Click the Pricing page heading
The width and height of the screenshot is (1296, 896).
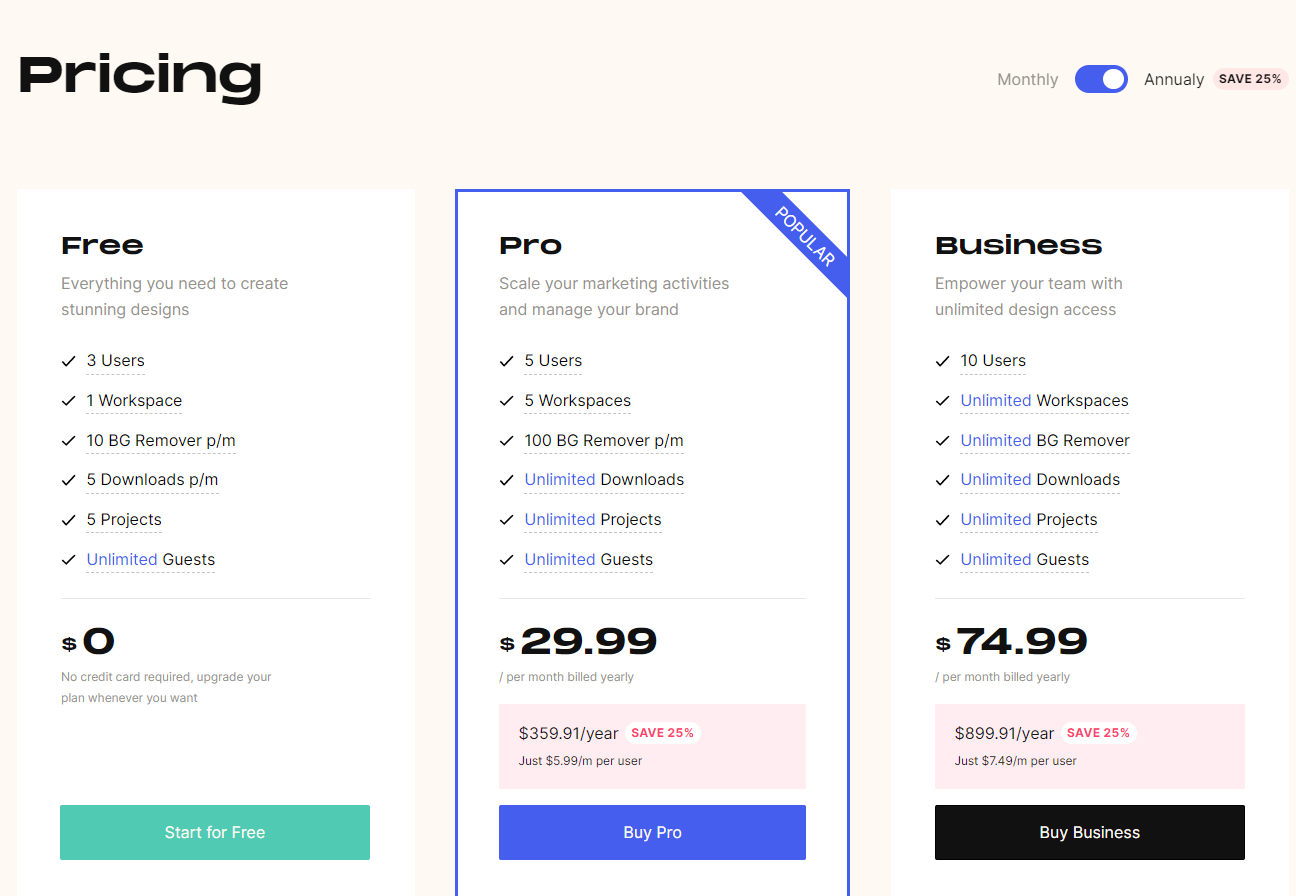click(x=140, y=77)
